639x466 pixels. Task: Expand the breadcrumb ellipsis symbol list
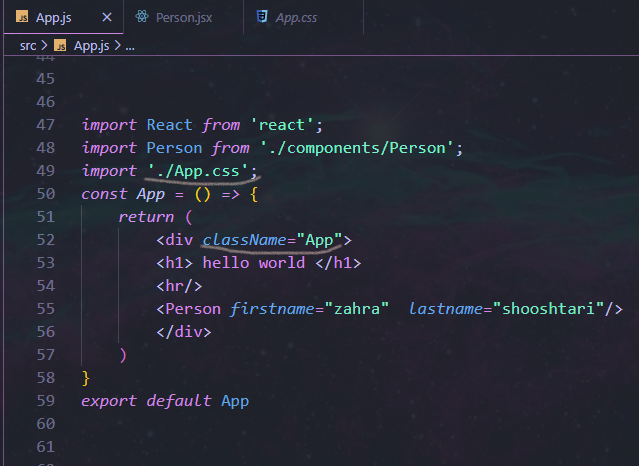coord(129,46)
